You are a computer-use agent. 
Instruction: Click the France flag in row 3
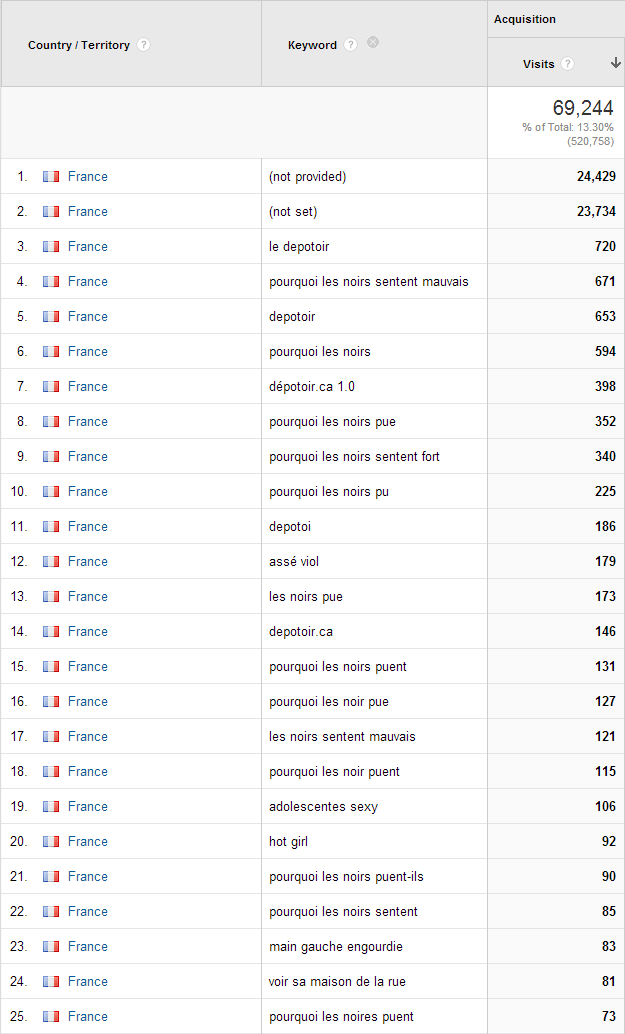coord(51,246)
